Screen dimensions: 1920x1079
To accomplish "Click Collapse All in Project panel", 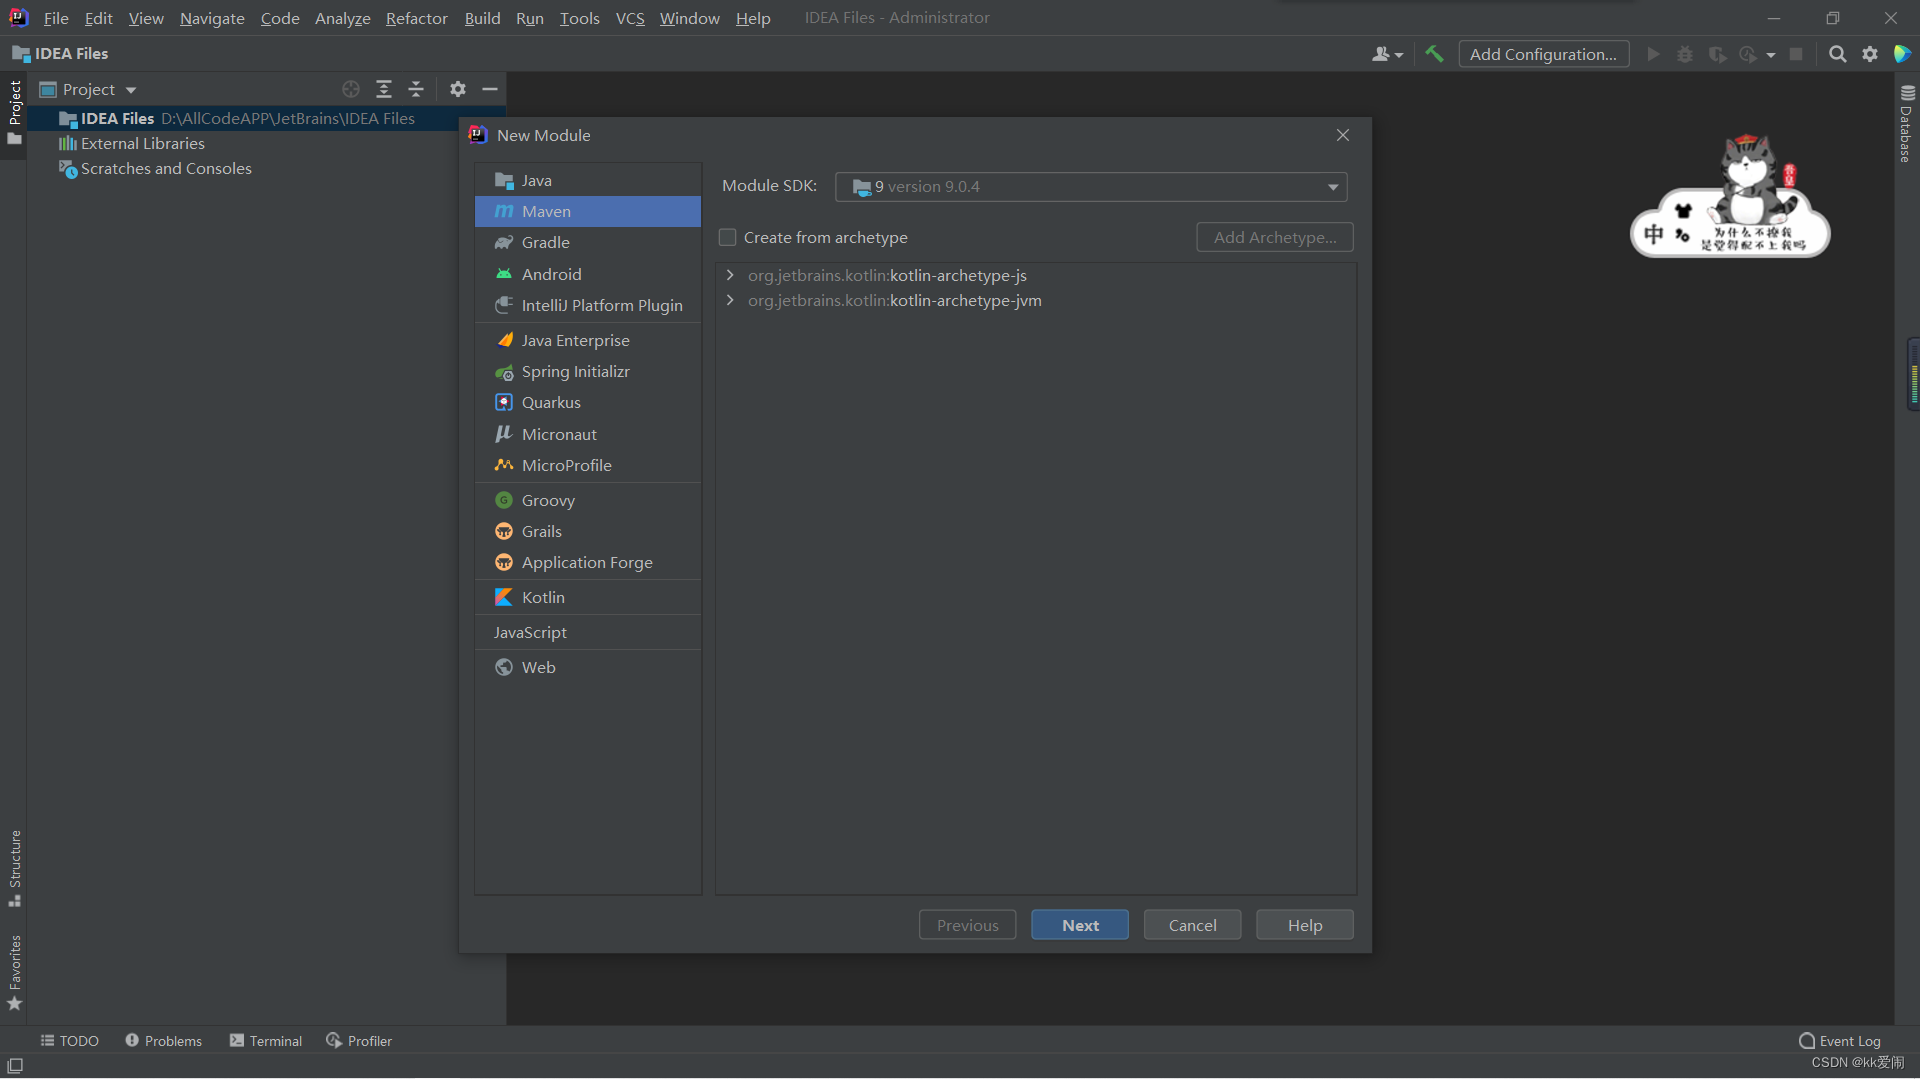I will pyautogui.click(x=416, y=89).
